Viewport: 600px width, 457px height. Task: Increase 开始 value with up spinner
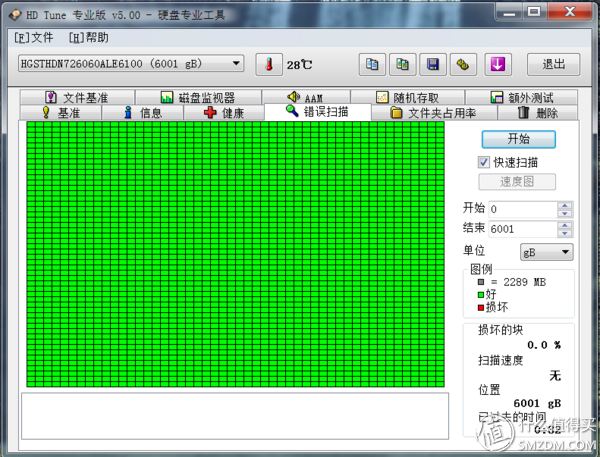pyautogui.click(x=565, y=206)
